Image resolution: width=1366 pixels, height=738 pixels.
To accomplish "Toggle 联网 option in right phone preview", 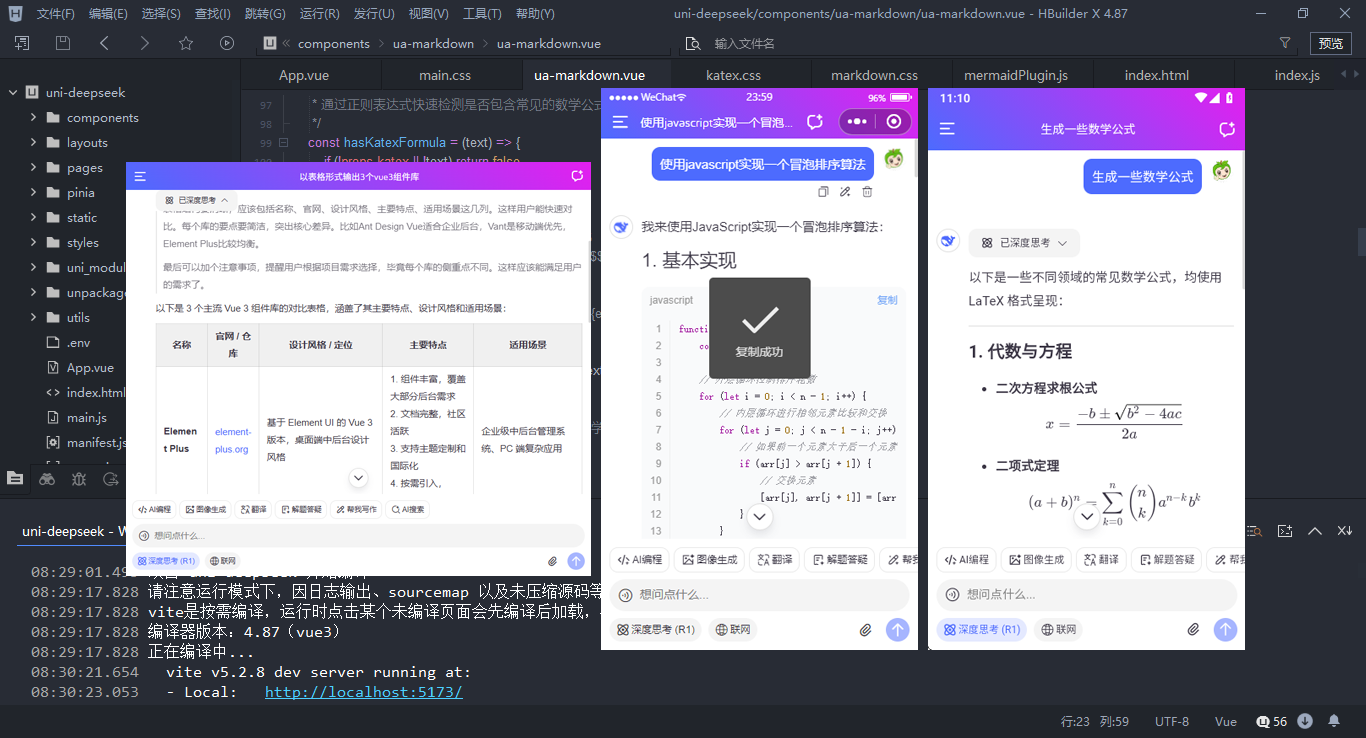I will [x=1060, y=630].
